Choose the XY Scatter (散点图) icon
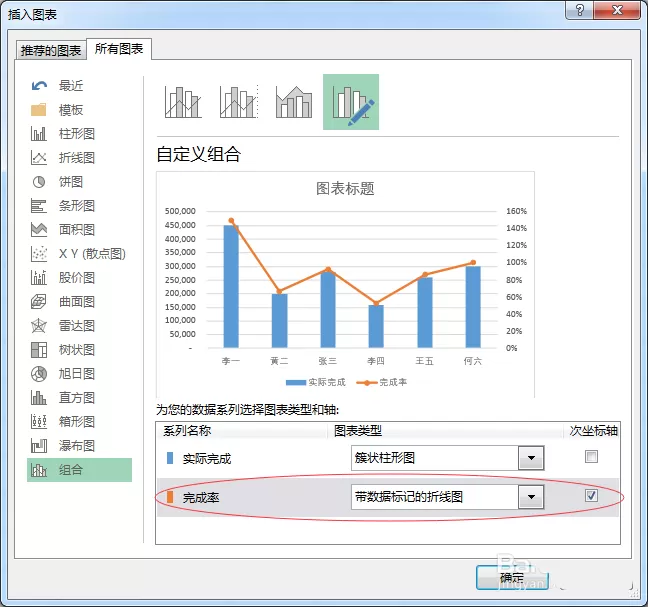 [39, 253]
